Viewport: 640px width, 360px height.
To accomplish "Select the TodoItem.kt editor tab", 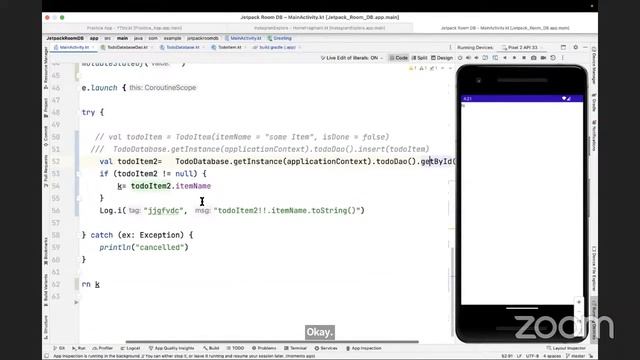I will tap(229, 47).
